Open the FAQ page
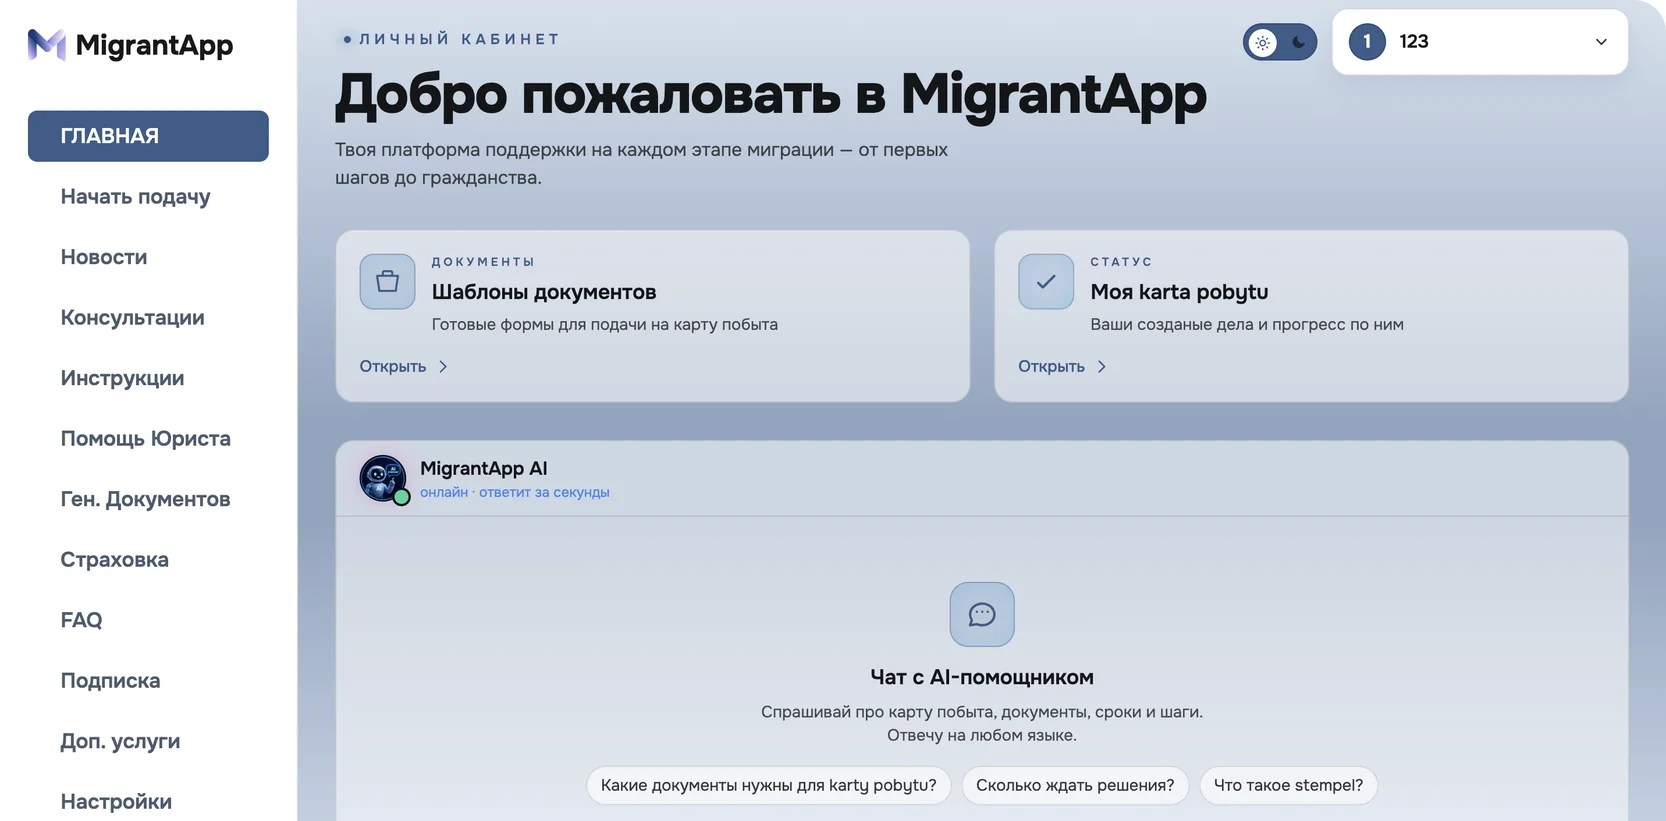 81,620
